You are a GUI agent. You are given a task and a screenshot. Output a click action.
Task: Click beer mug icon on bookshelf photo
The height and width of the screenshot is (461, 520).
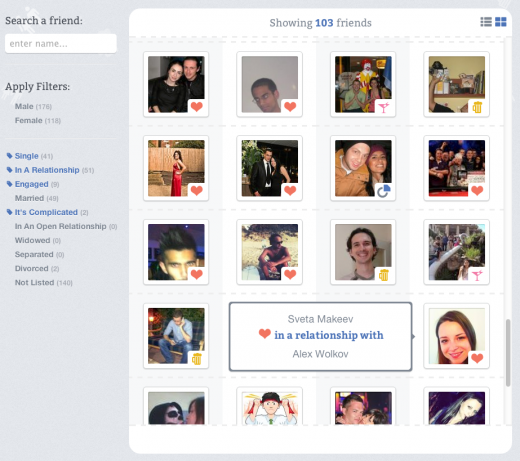point(477,107)
